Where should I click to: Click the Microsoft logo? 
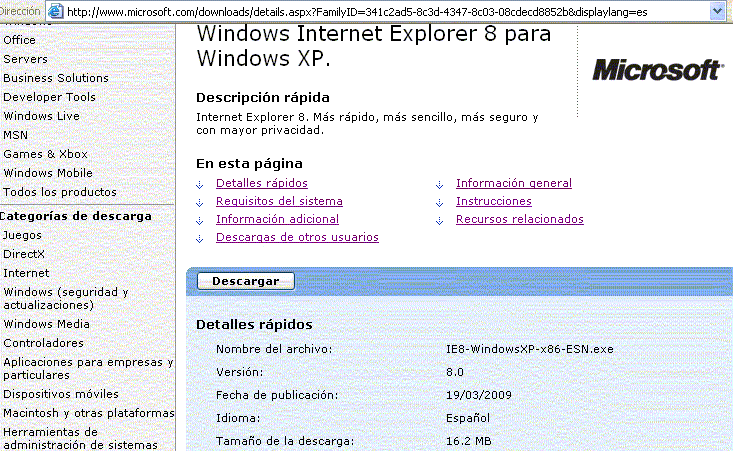pyautogui.click(x=658, y=70)
